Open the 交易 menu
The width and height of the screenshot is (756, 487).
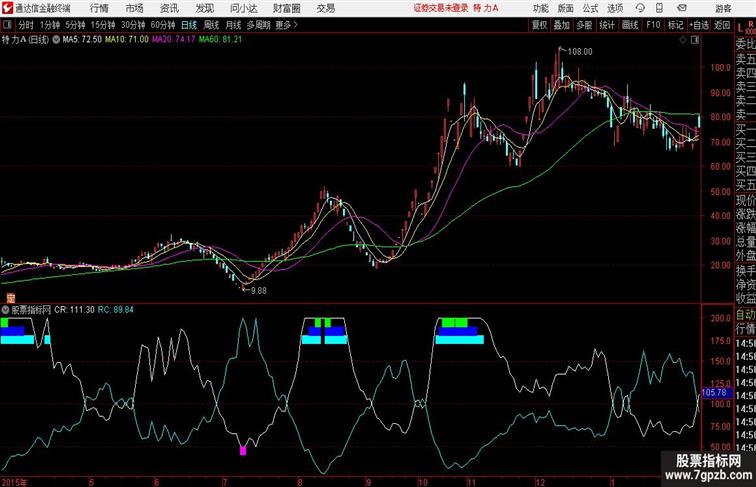point(325,8)
